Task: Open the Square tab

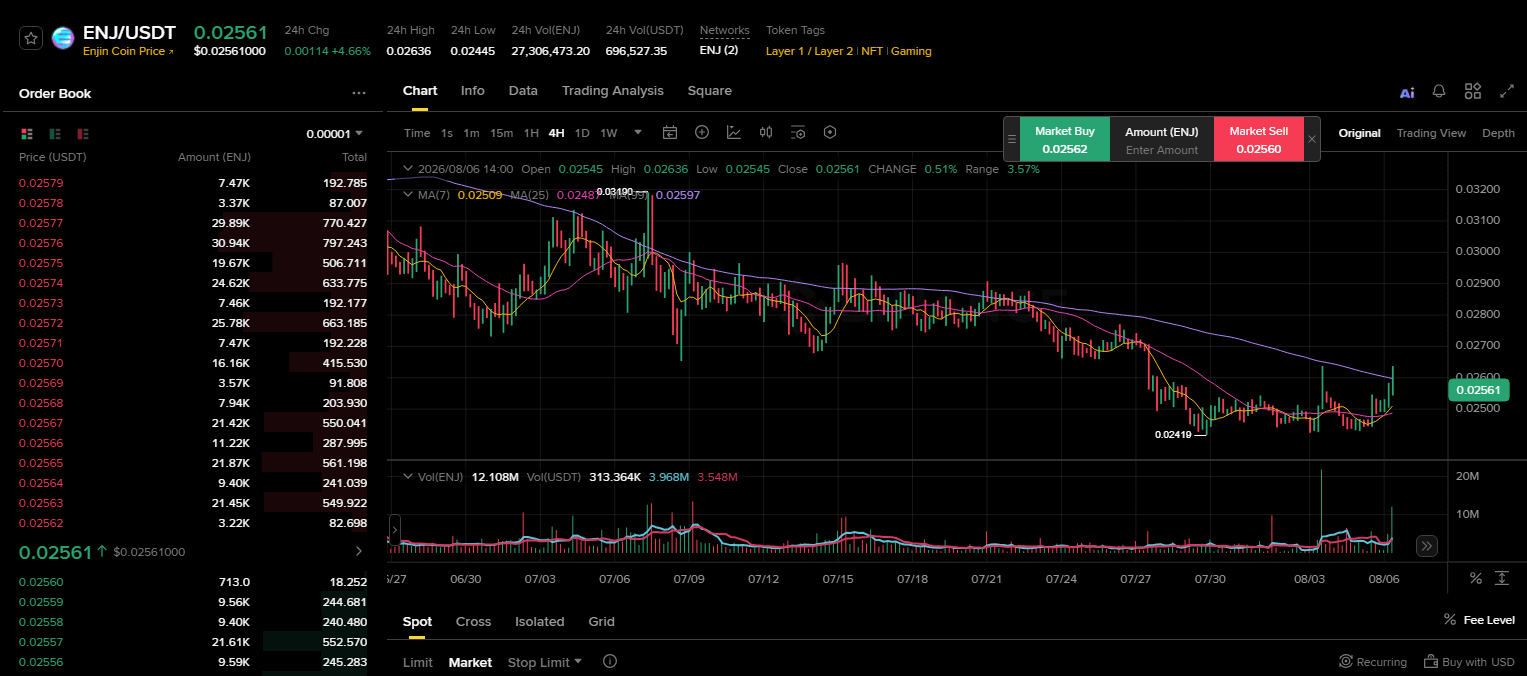Action: (x=710, y=91)
